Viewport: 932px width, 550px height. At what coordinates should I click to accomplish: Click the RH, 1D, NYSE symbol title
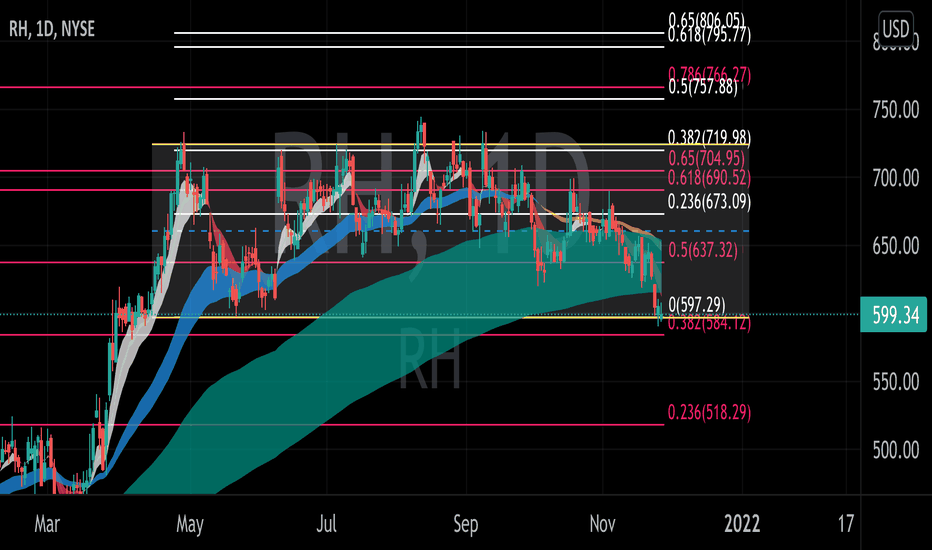pyautogui.click(x=52, y=29)
